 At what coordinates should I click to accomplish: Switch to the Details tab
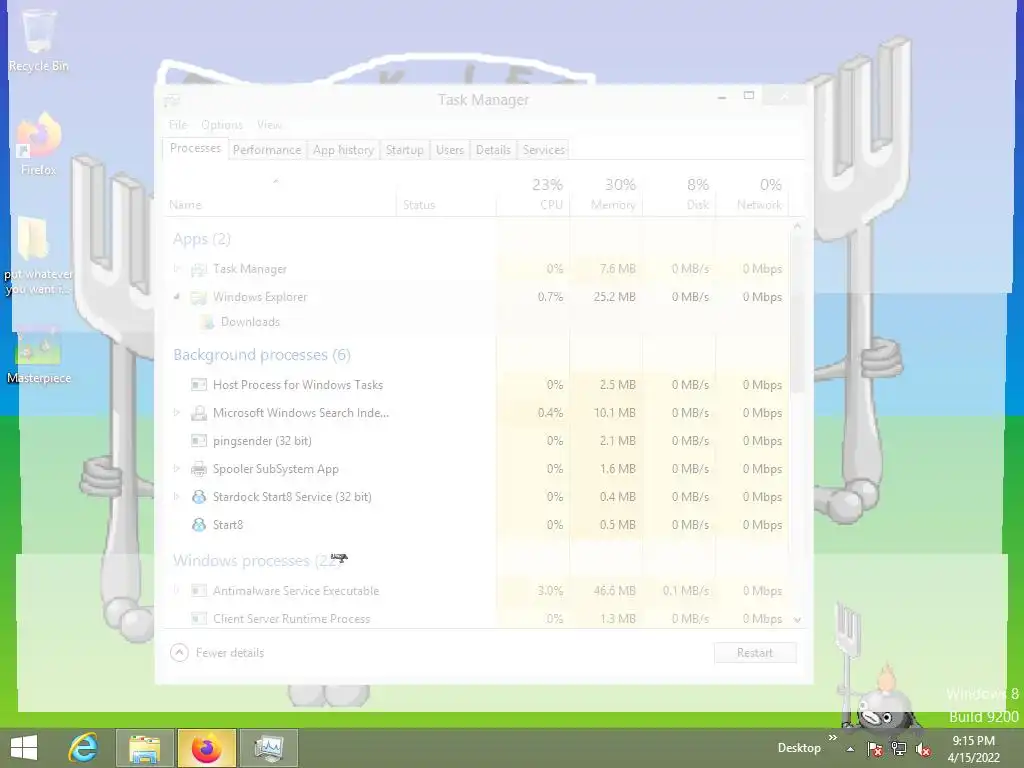point(493,150)
